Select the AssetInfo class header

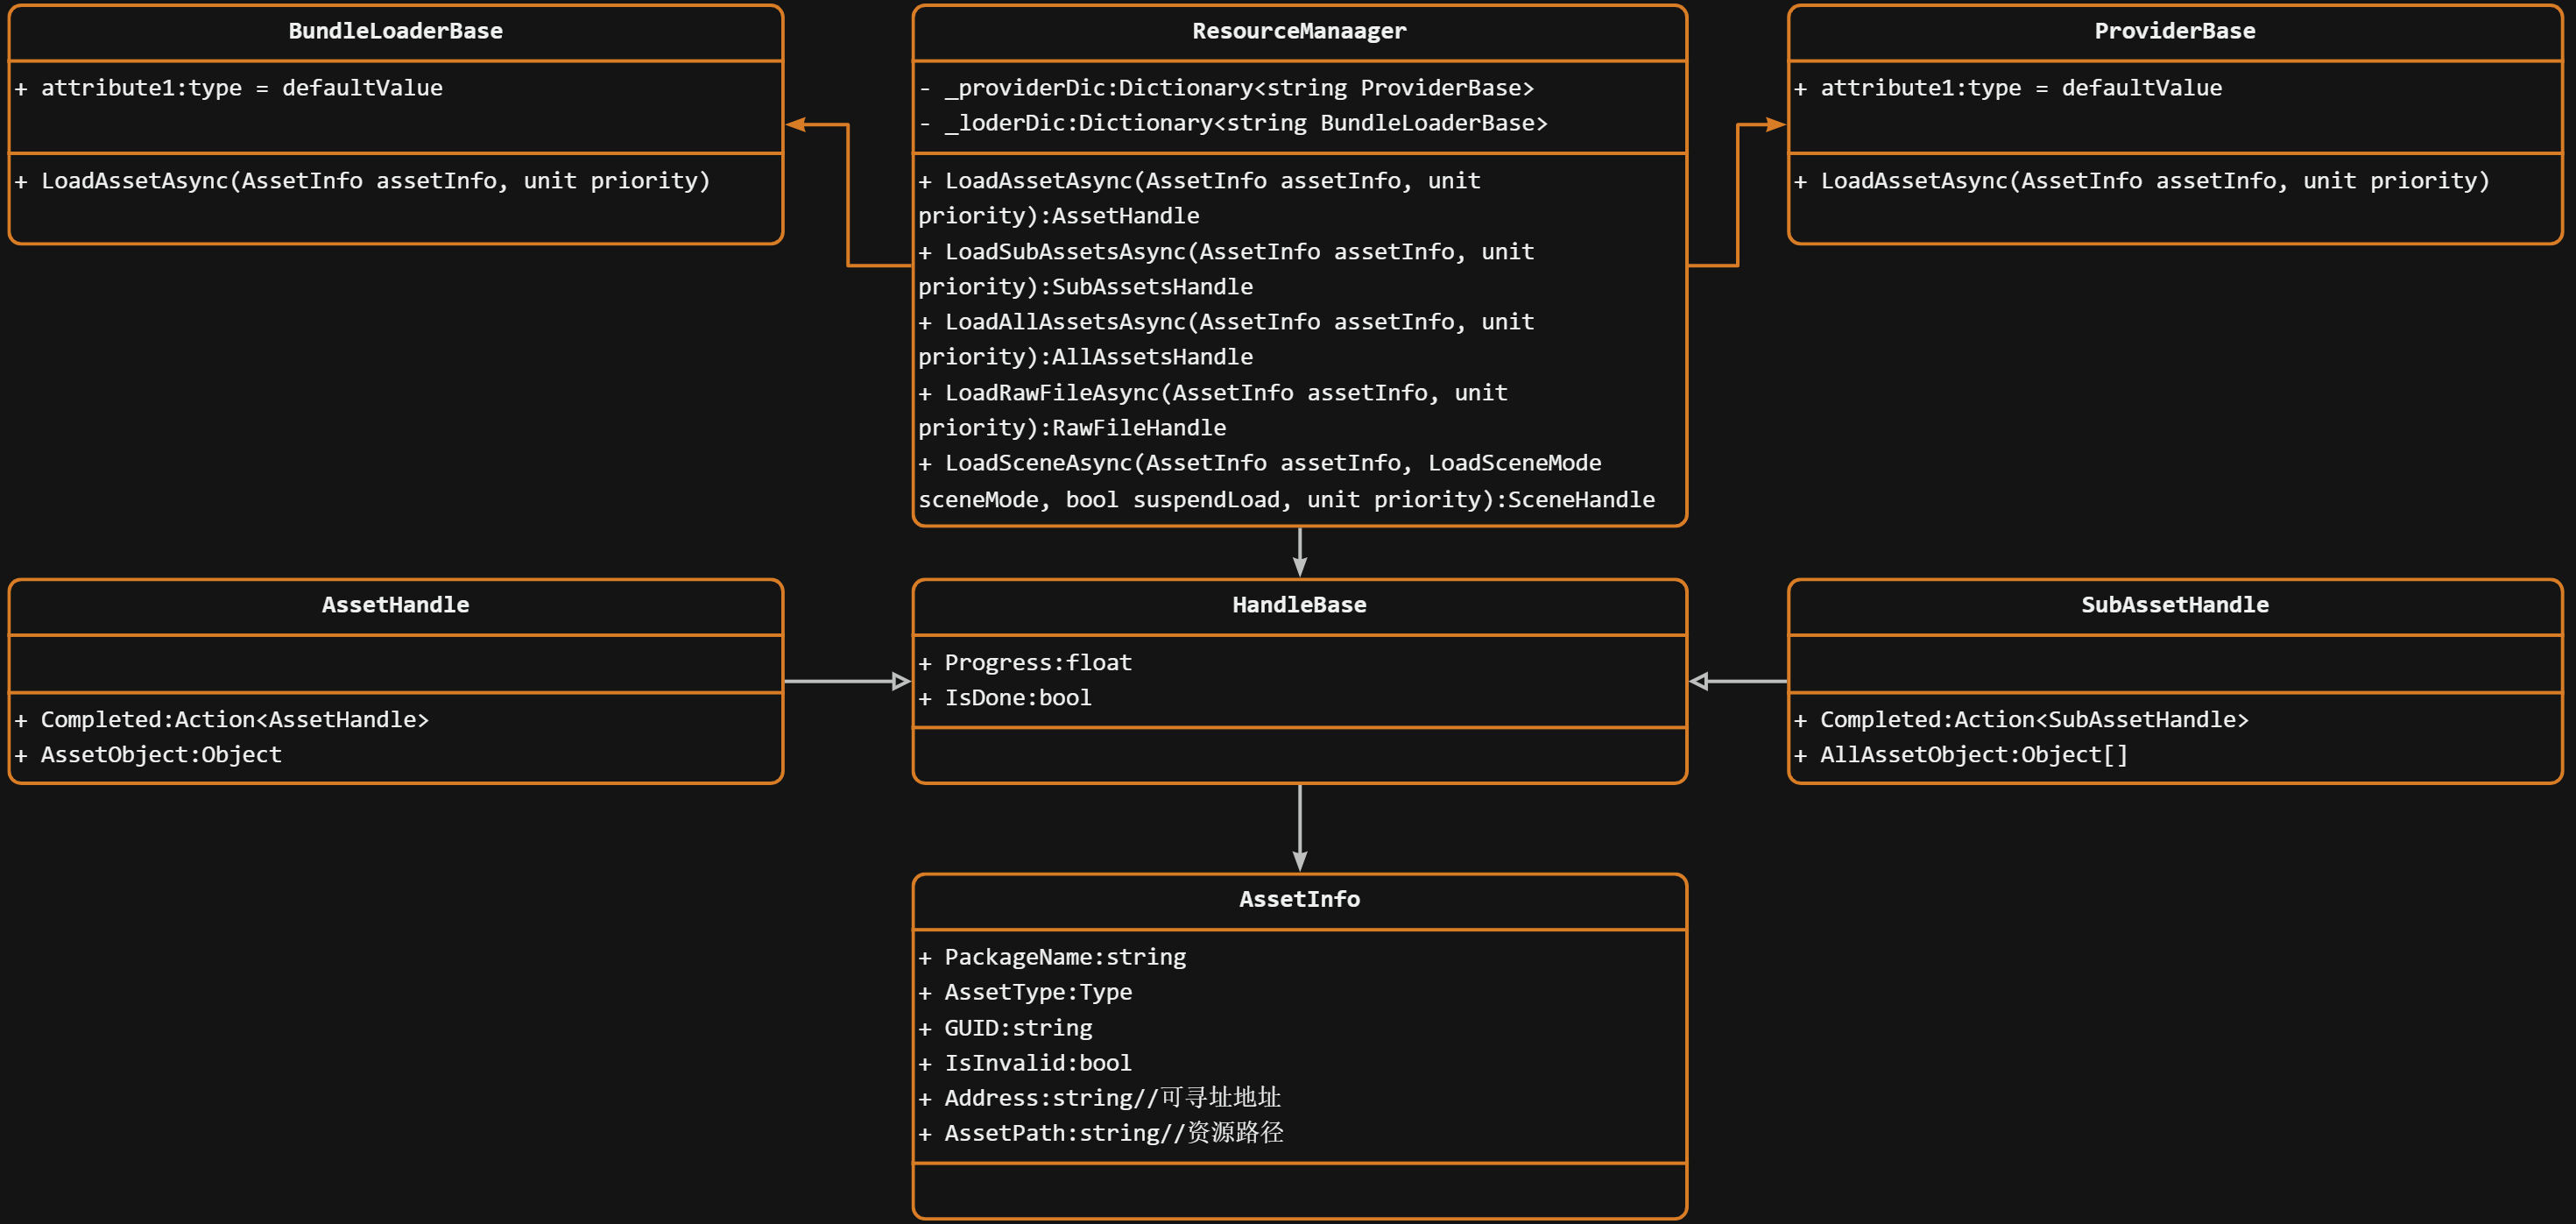click(x=1298, y=899)
